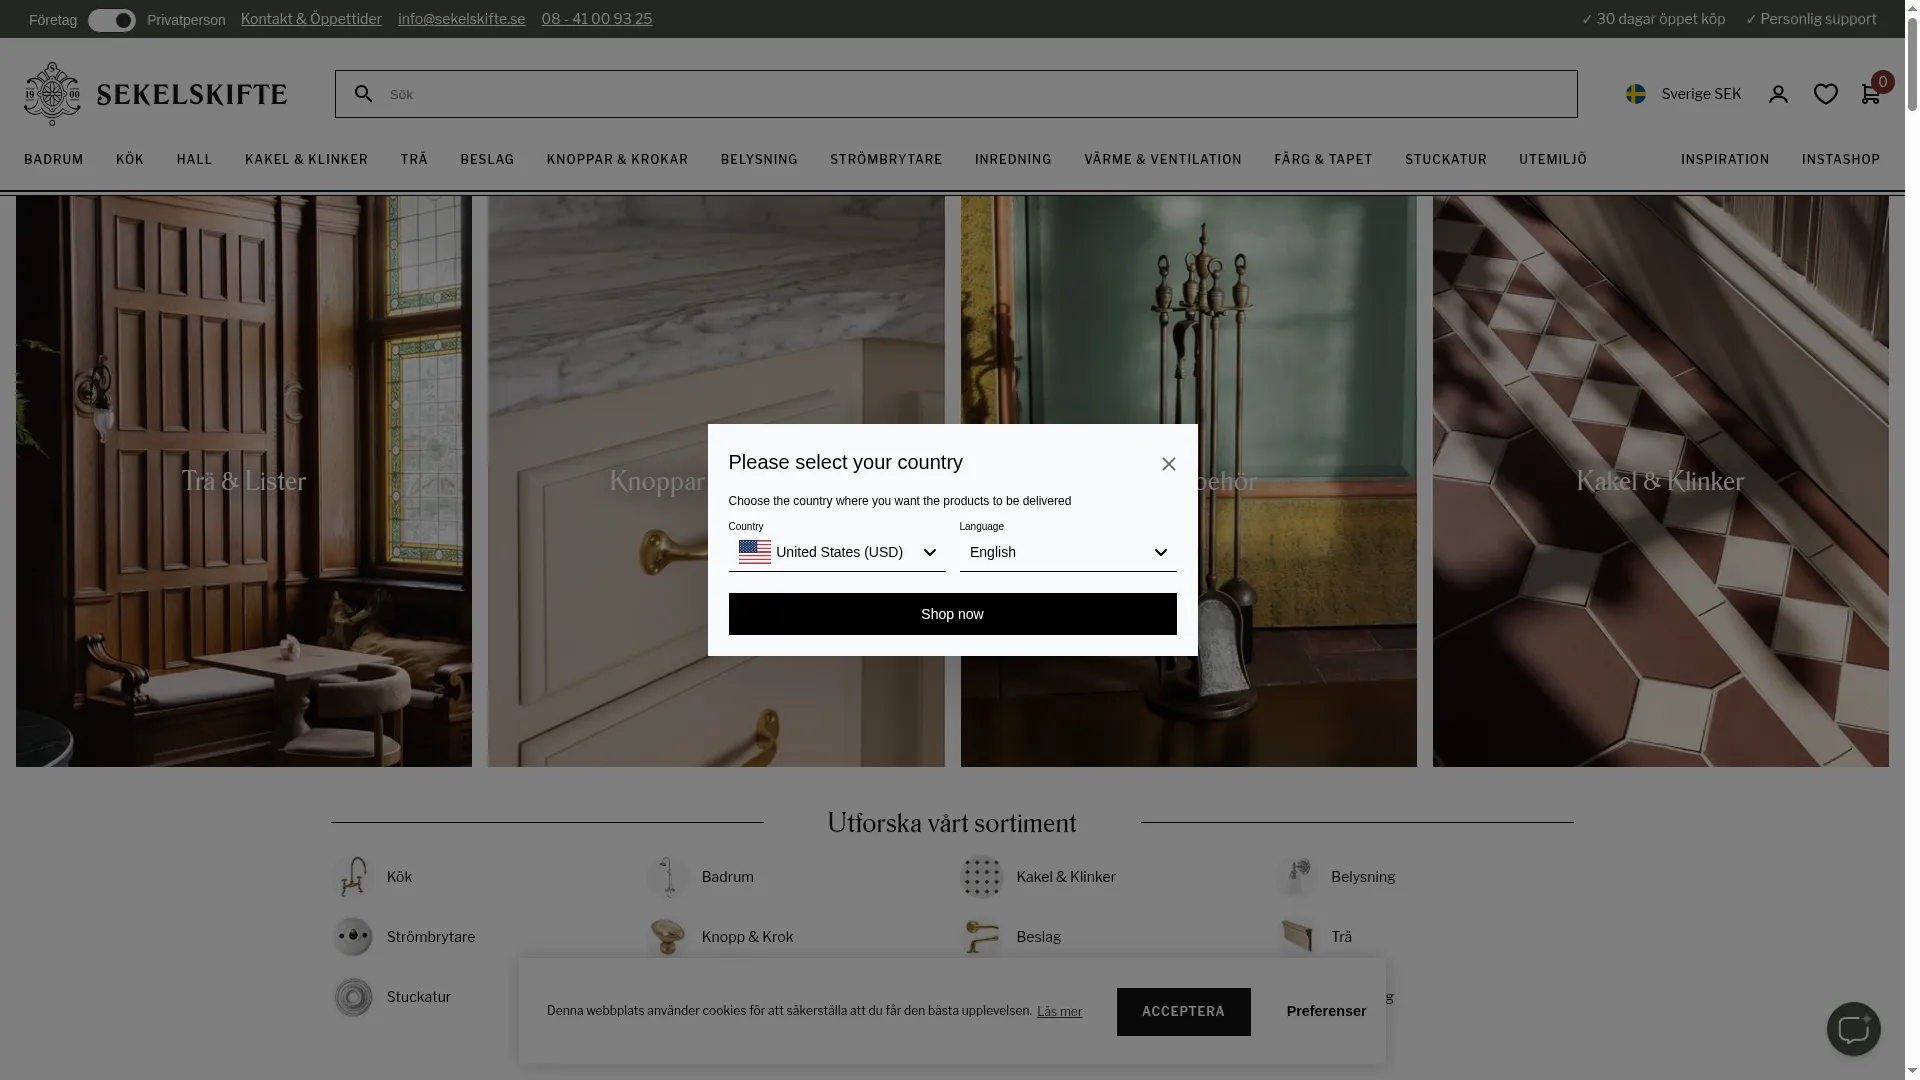Click the info@sekelskifte.se email link
1920x1080 pixels.
(x=461, y=19)
